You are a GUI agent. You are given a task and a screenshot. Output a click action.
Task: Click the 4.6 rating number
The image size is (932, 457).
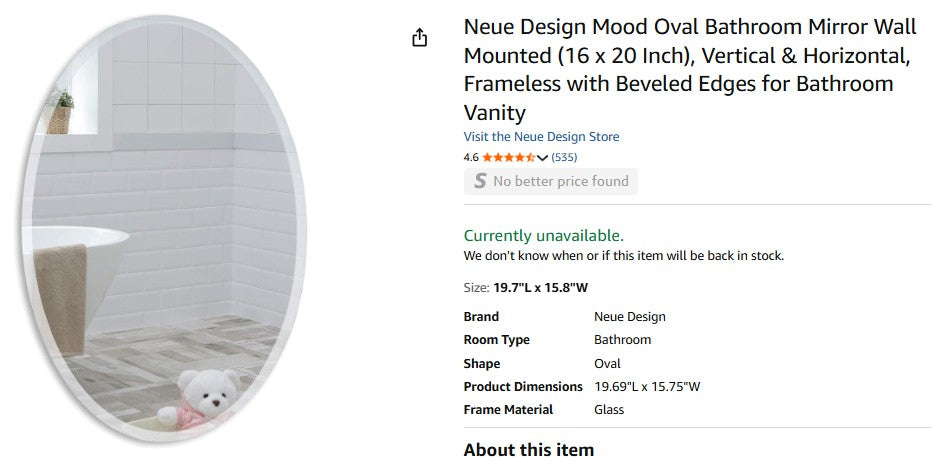(471, 157)
